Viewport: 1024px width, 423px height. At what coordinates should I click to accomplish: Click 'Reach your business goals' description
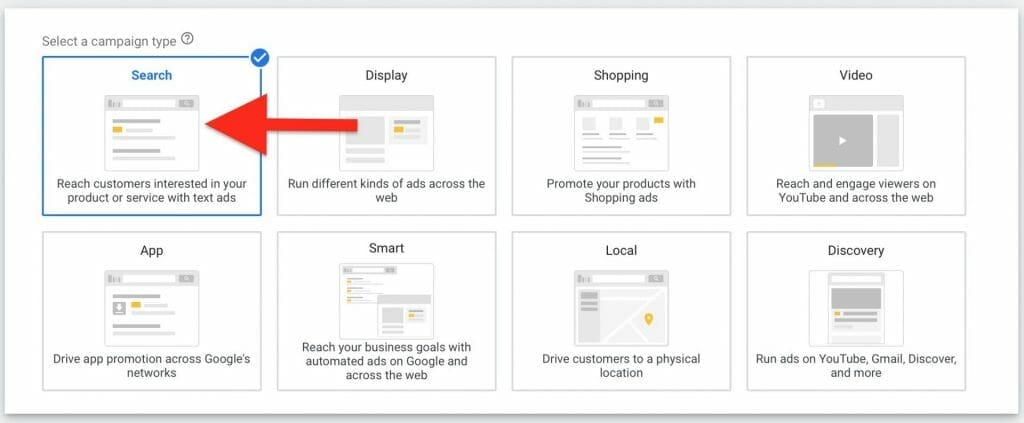(x=387, y=361)
